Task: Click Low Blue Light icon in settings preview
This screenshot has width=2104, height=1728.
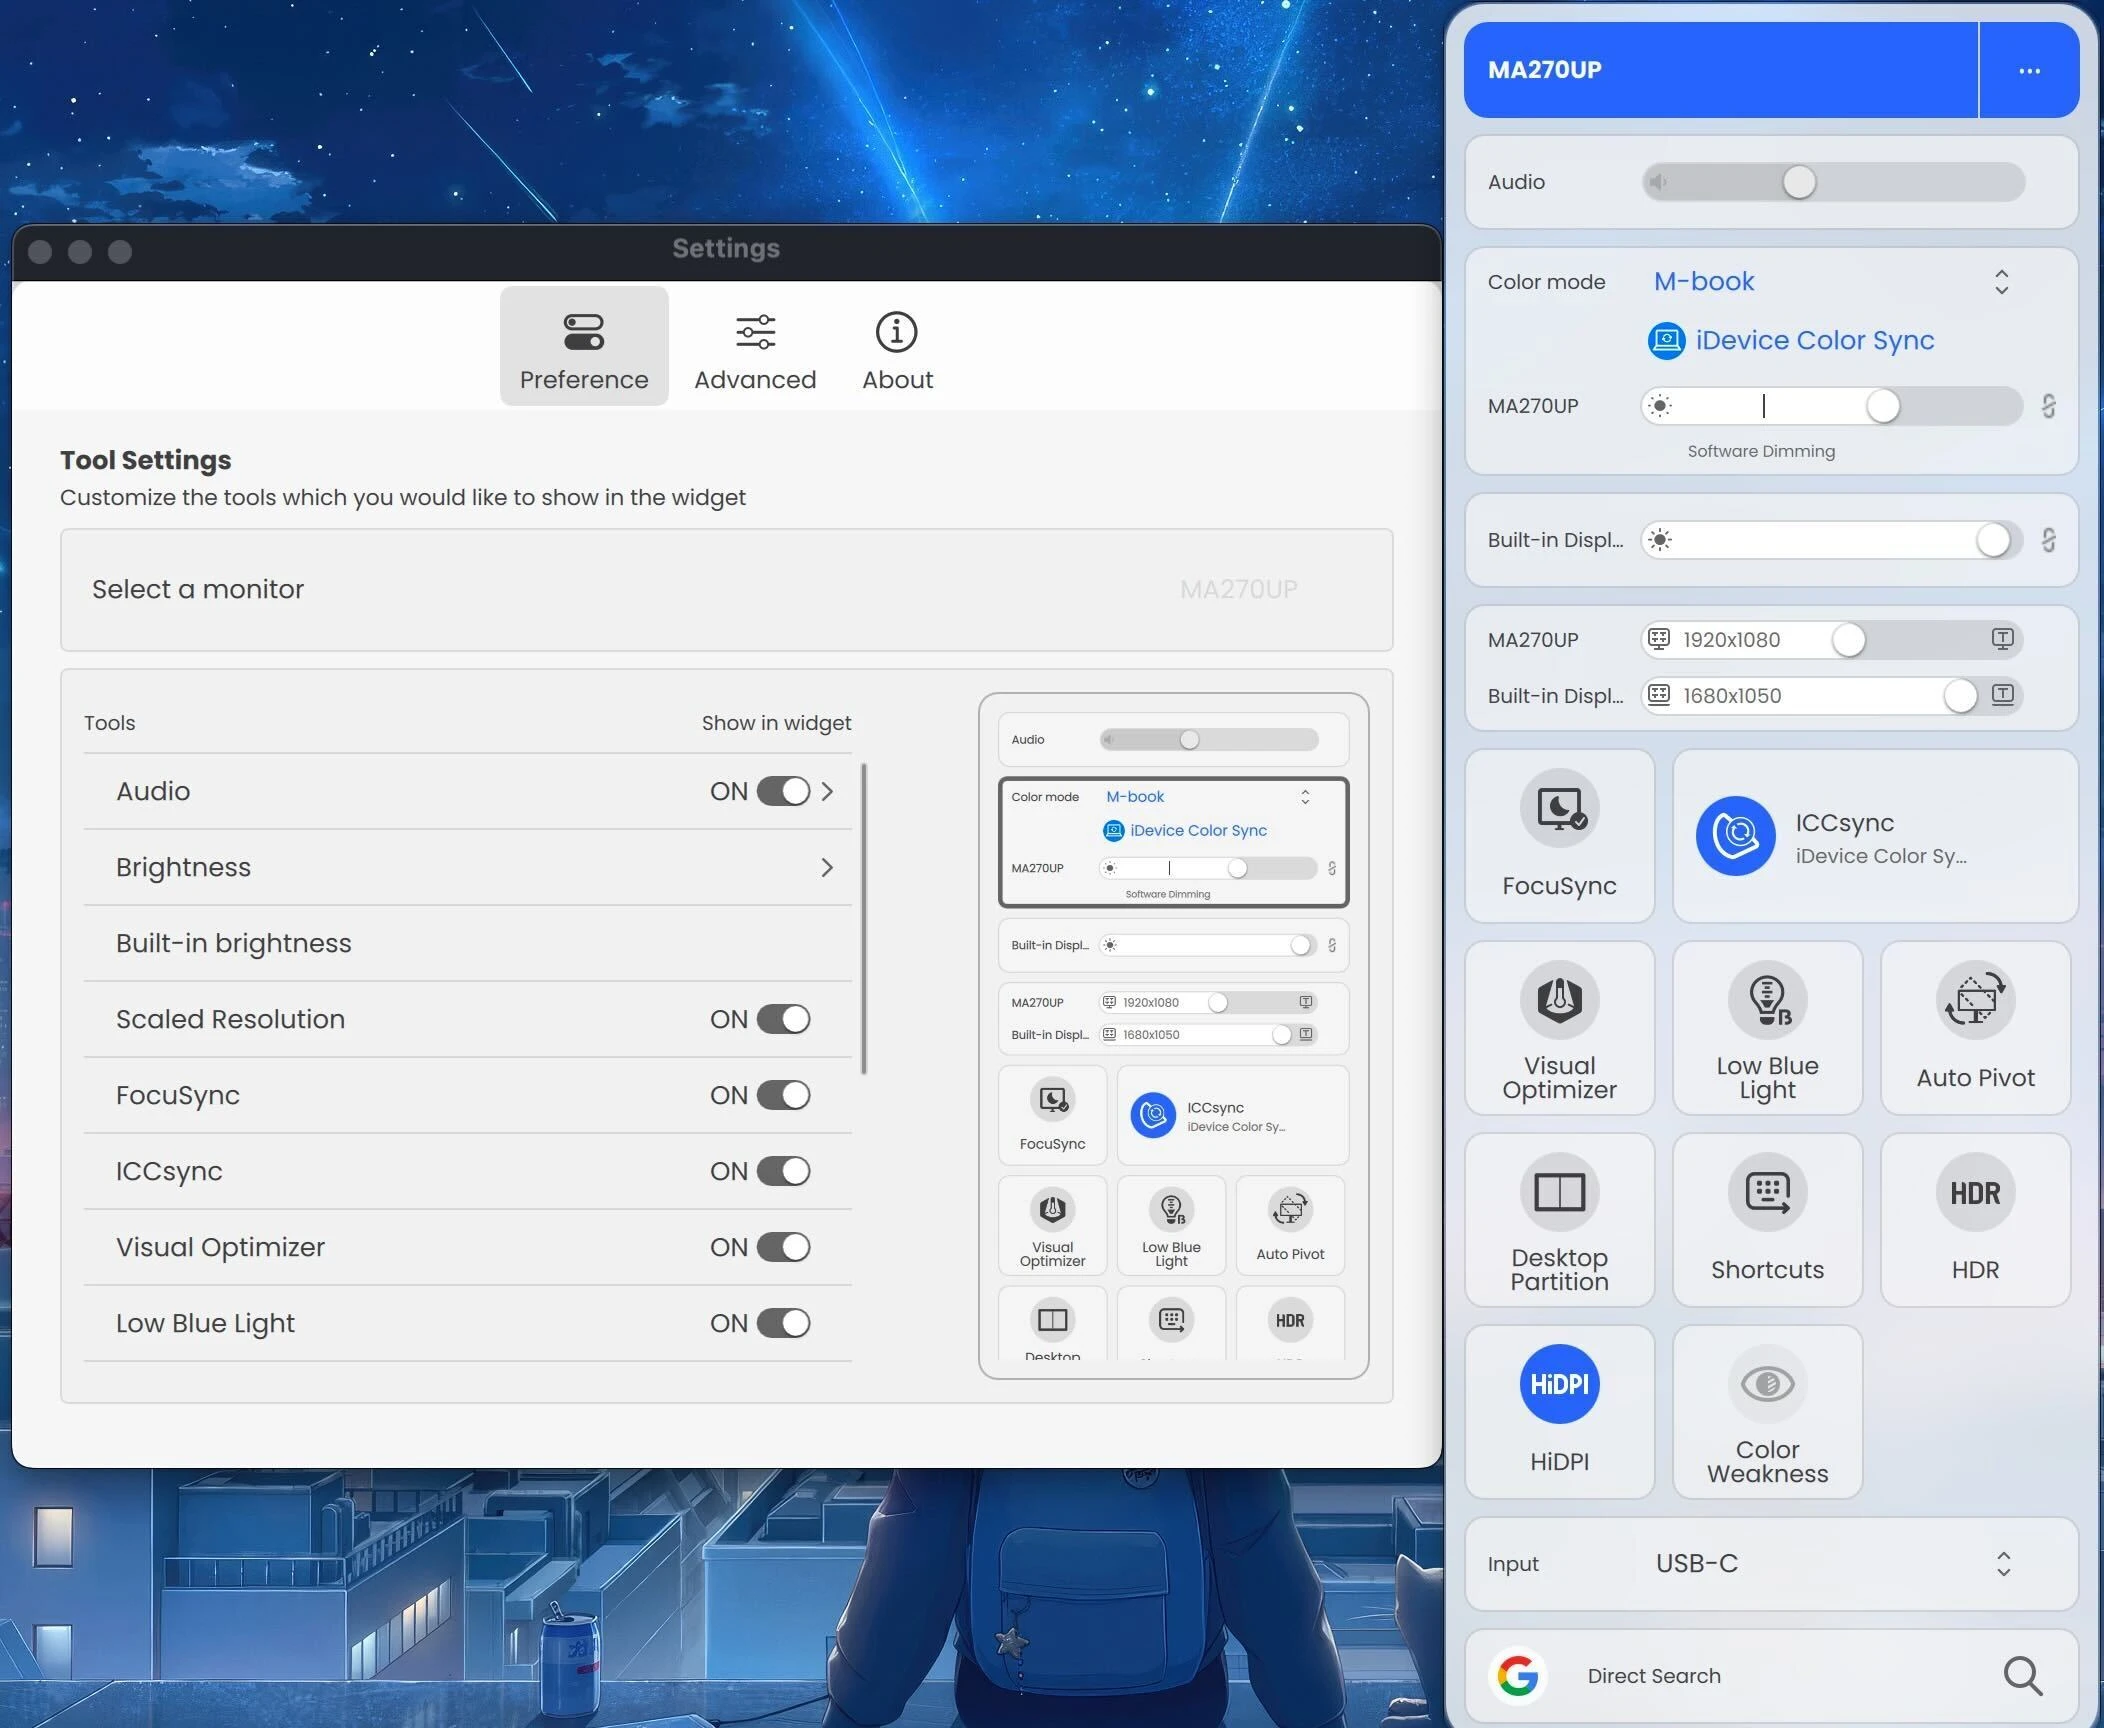Action: pyautogui.click(x=1171, y=1209)
